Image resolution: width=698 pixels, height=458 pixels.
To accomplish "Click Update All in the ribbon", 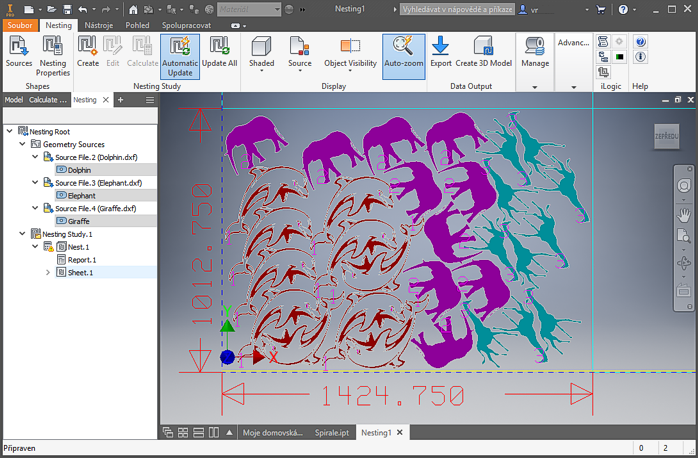I will [x=220, y=52].
